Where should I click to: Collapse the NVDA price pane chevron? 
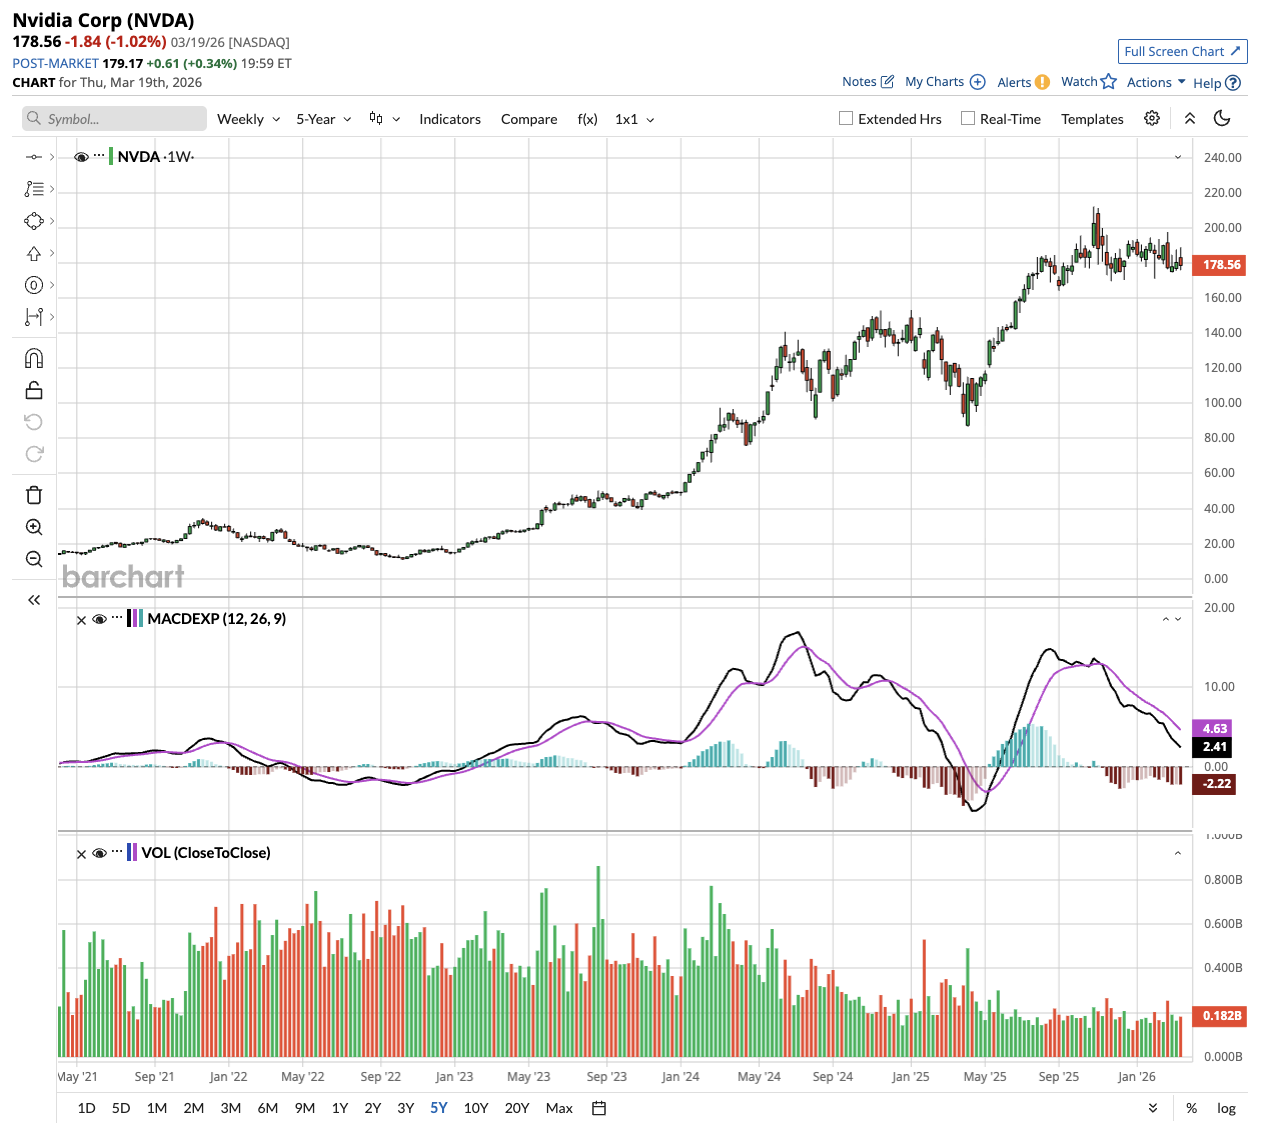pos(1178,157)
